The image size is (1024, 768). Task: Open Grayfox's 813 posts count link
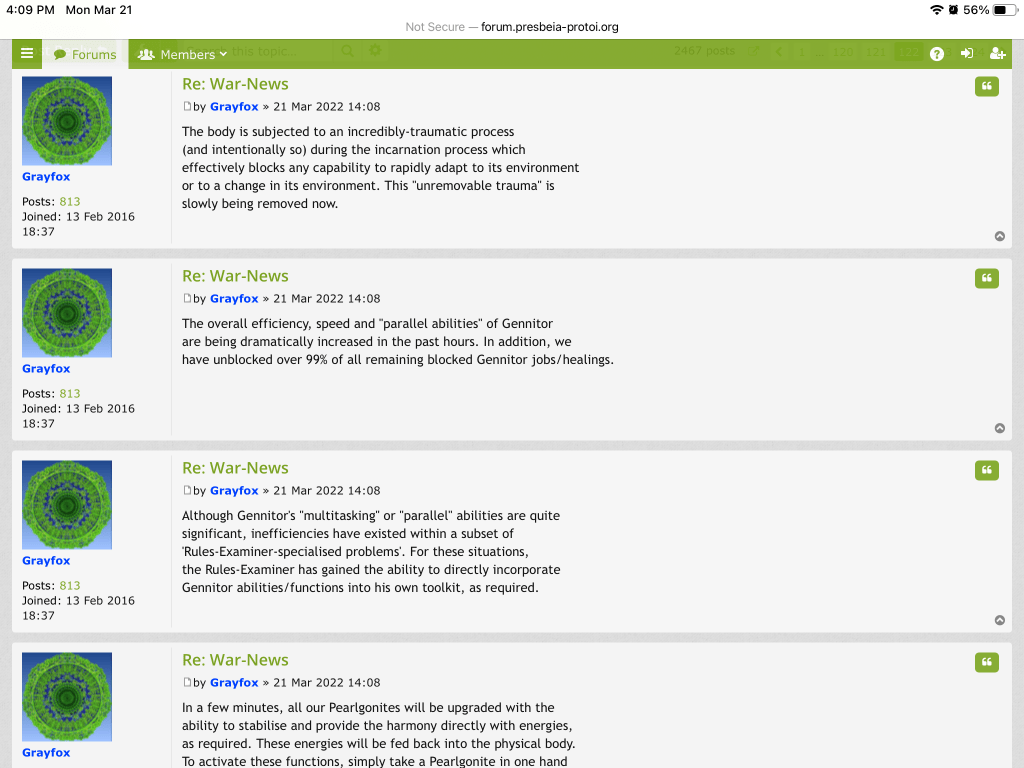point(69,201)
